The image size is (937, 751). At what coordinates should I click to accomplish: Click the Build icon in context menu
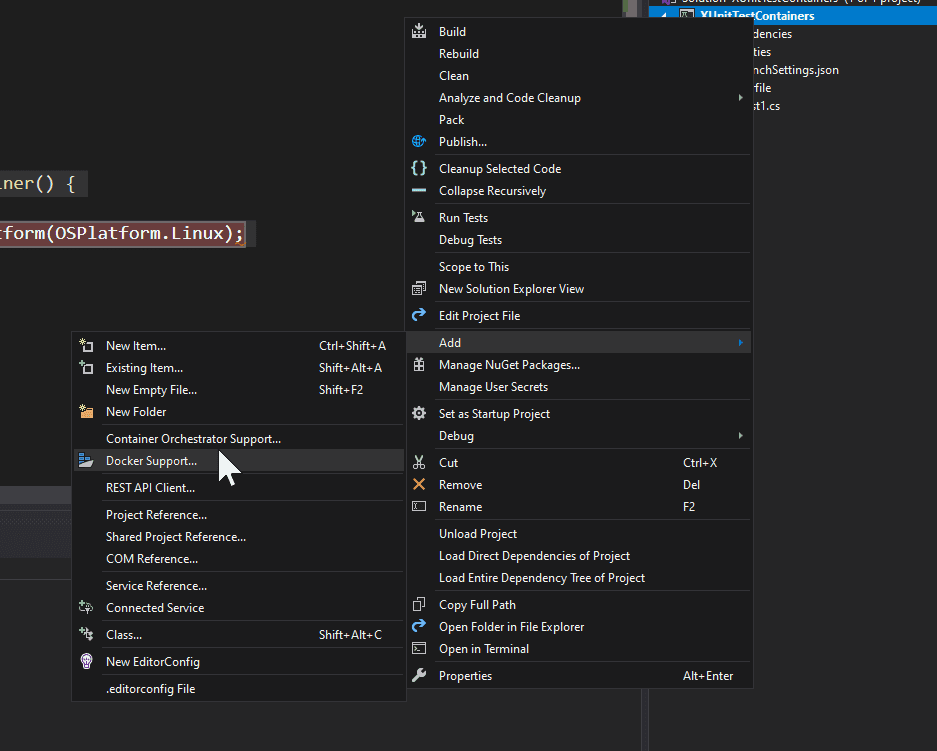tap(419, 32)
